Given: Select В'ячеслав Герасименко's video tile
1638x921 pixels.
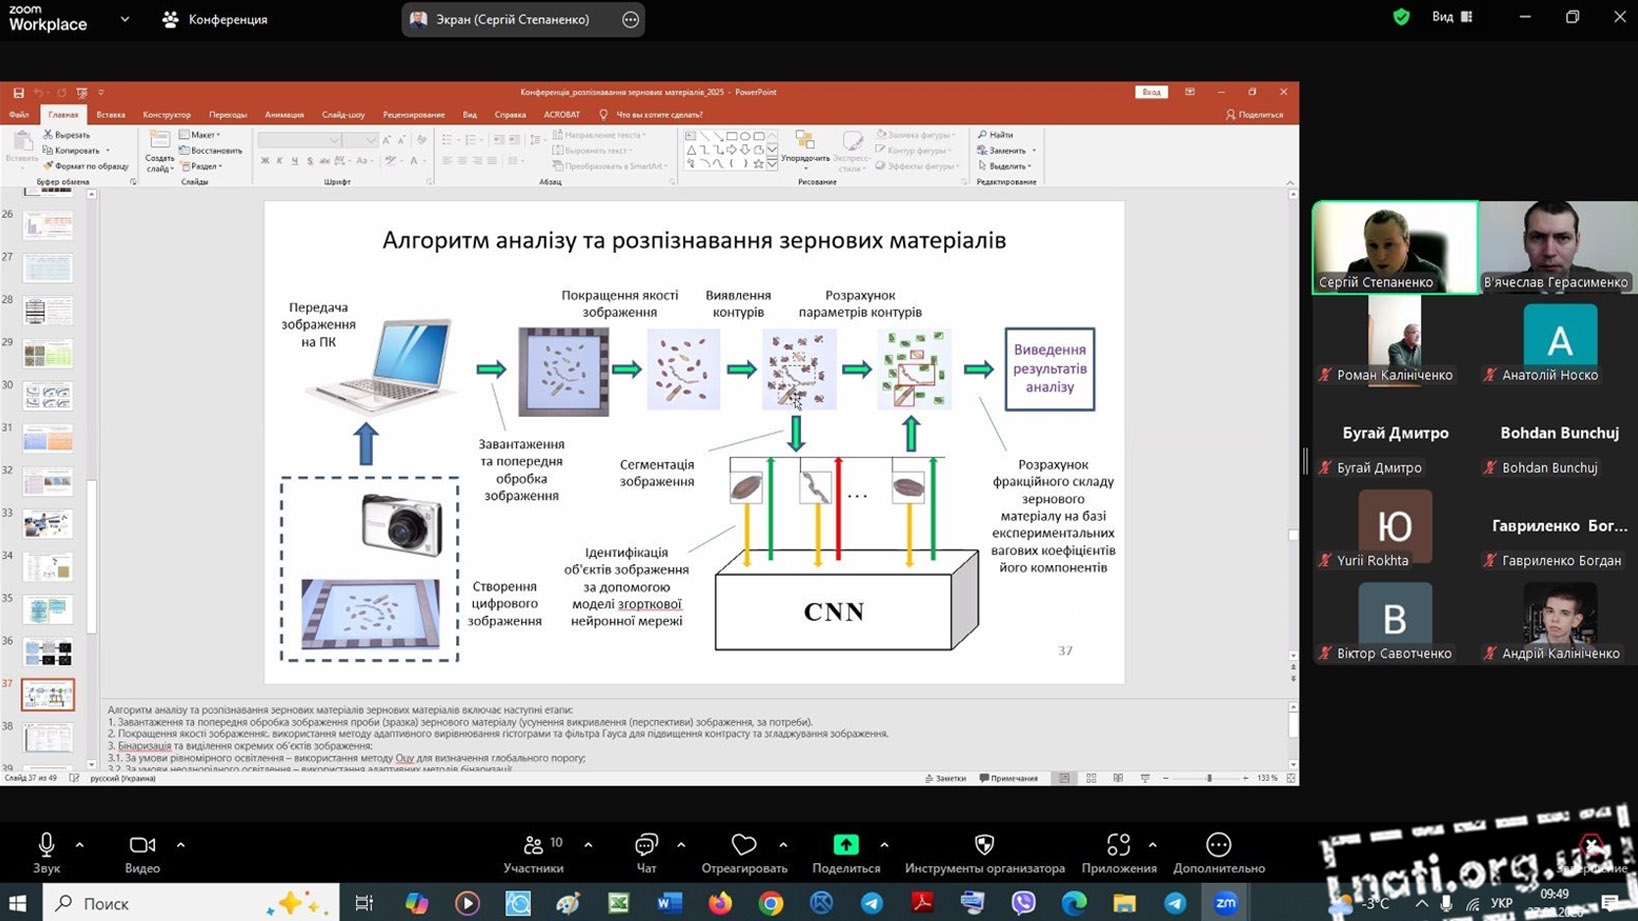Looking at the screenshot, I should coord(1557,247).
